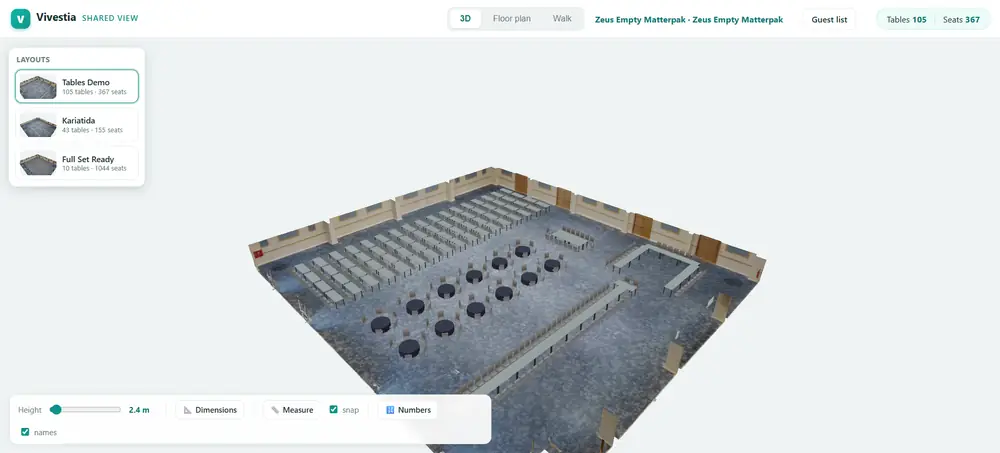Toggle the Numbers button
This screenshot has height=453, width=1000.
click(408, 410)
